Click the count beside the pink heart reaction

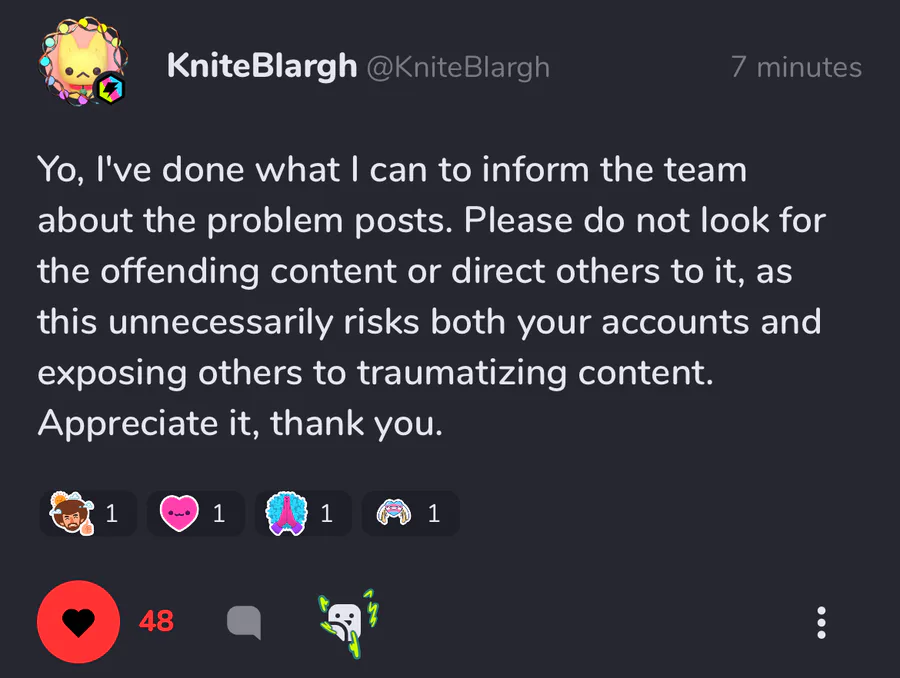219,513
